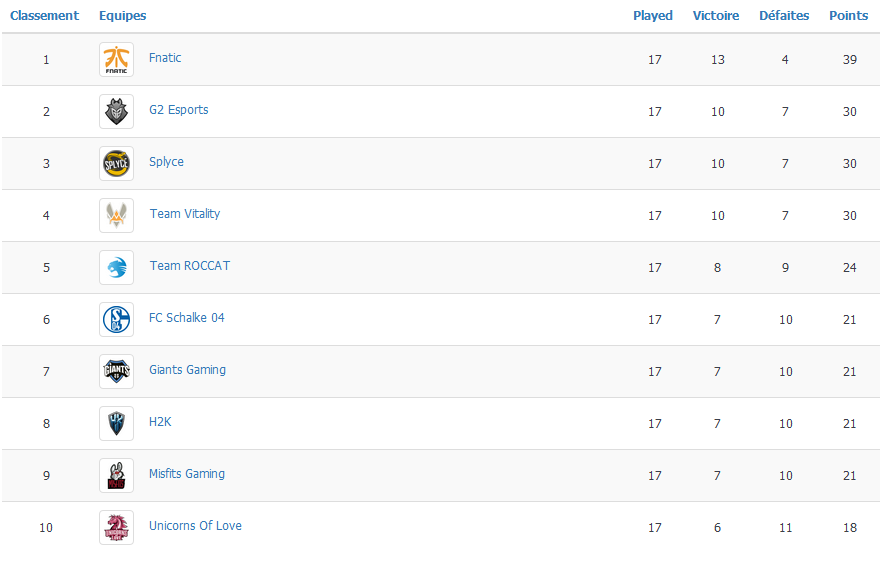Sort by the Défaites column header
Screen dimensions: 882x565
[x=784, y=16]
